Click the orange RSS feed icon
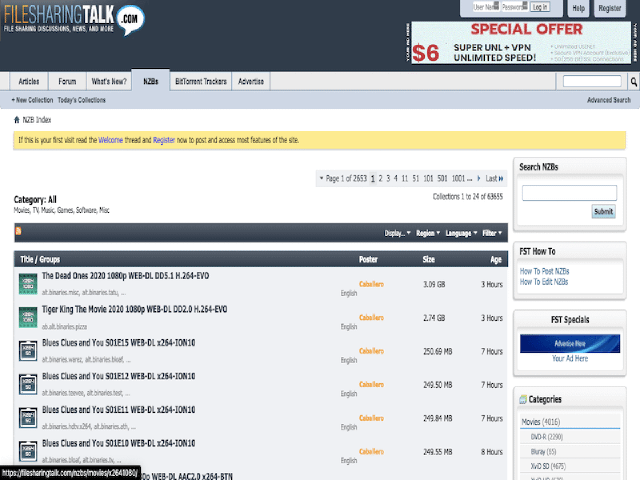 click(18, 231)
